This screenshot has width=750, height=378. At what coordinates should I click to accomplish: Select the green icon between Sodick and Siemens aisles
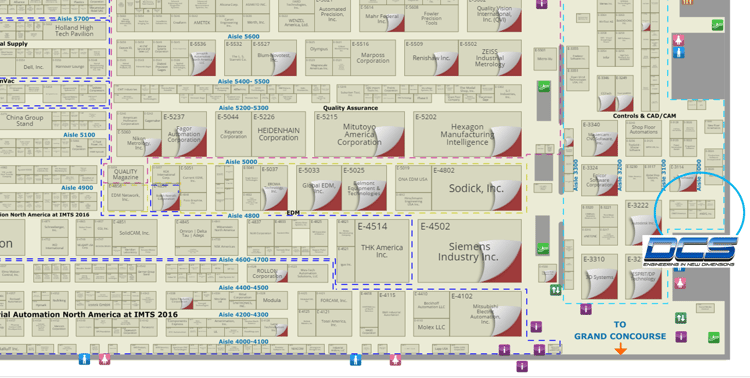tap(543, 248)
